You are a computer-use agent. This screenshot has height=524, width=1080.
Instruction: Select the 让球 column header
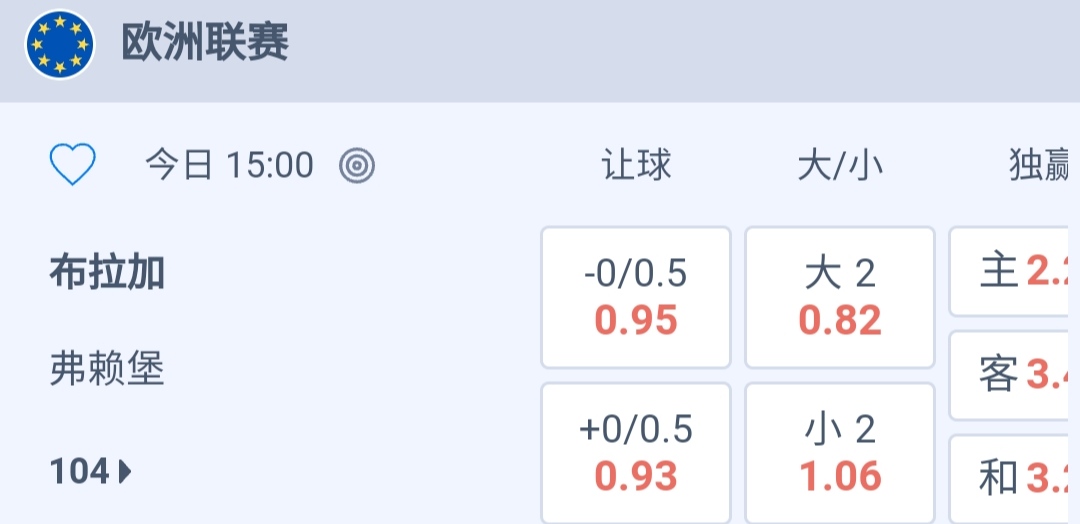pyautogui.click(x=636, y=165)
